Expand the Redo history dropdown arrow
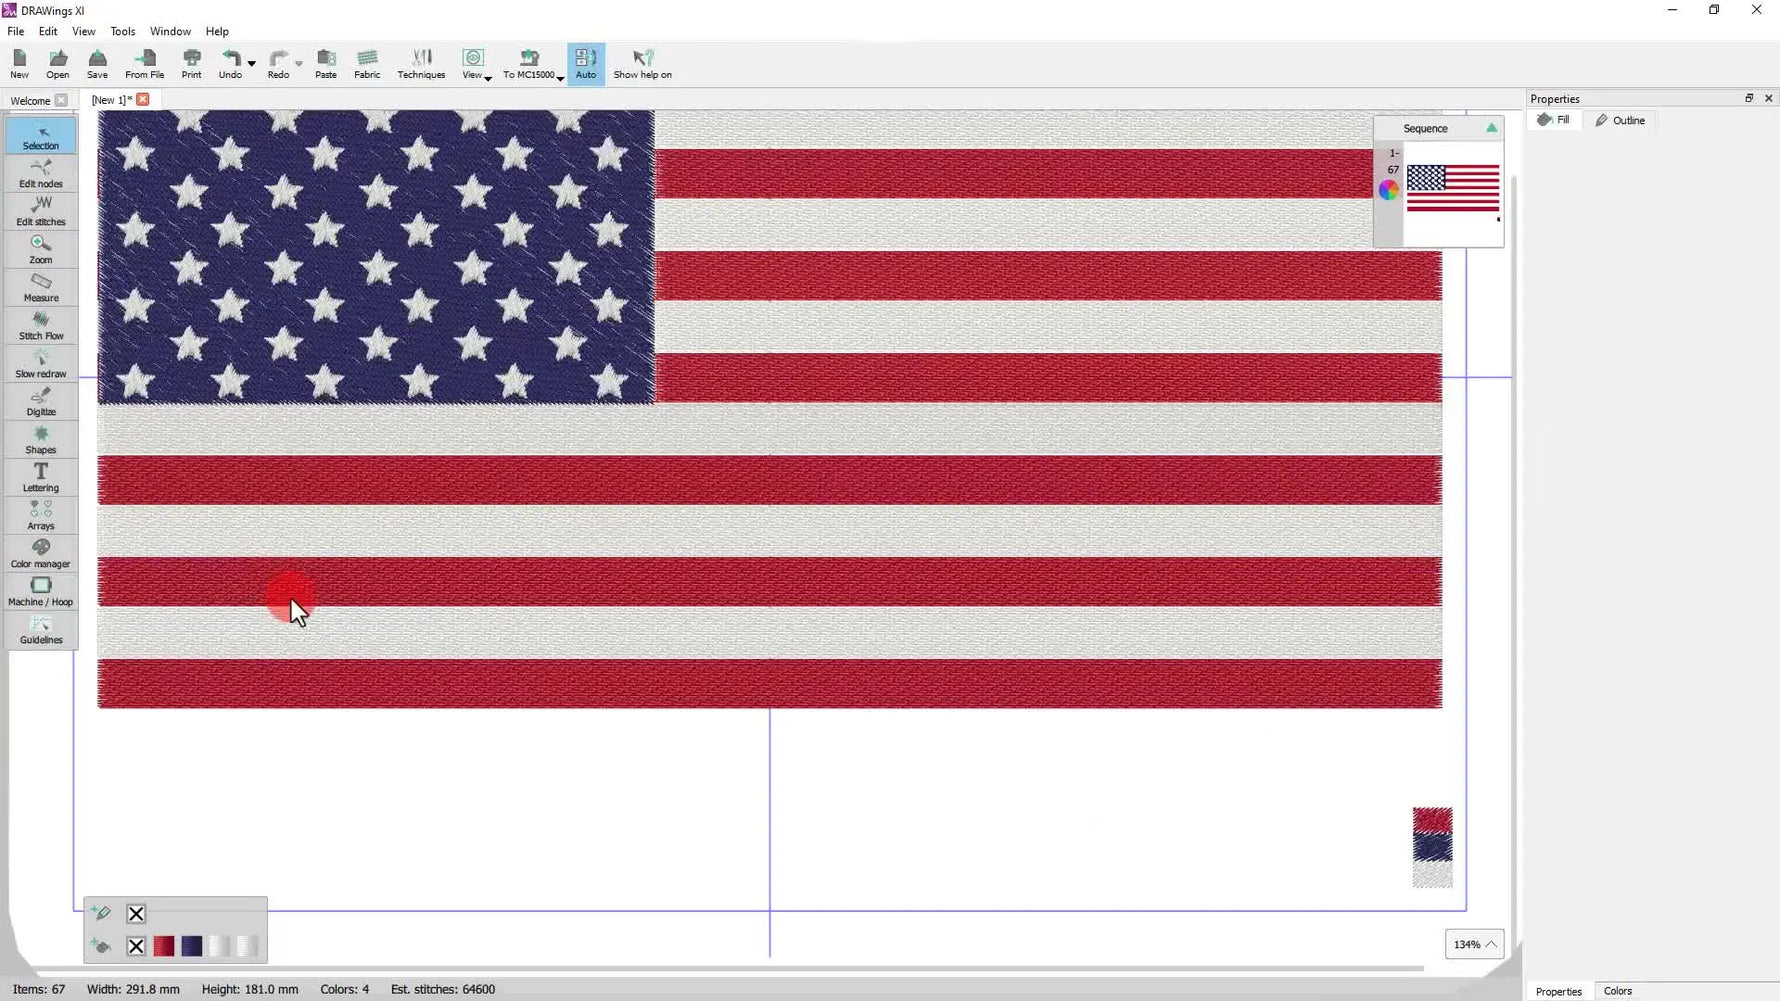The image size is (1780, 1001). click(x=299, y=64)
